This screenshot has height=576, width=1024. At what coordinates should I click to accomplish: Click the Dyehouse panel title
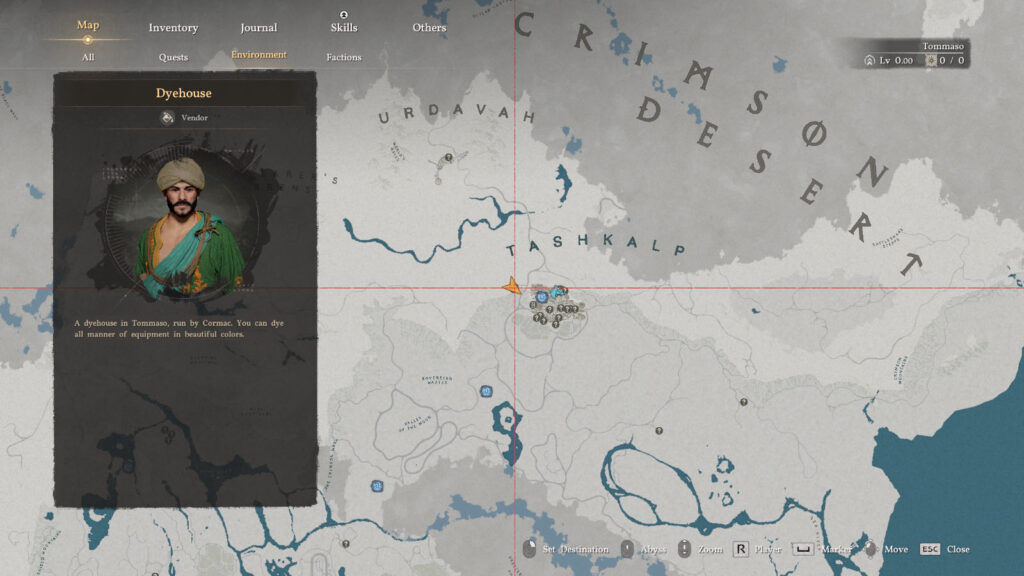pyautogui.click(x=184, y=93)
